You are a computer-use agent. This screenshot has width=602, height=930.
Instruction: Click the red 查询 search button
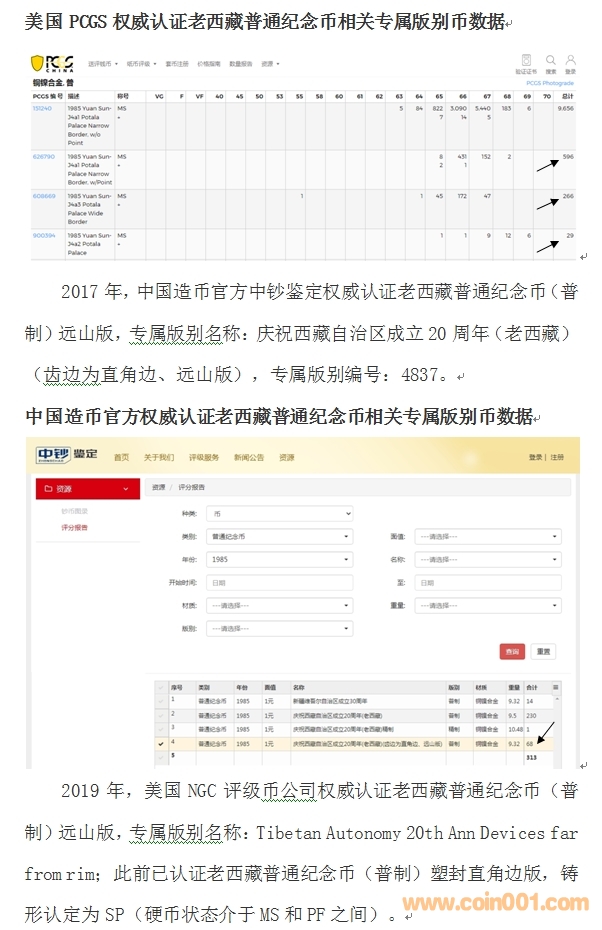pyautogui.click(x=512, y=651)
